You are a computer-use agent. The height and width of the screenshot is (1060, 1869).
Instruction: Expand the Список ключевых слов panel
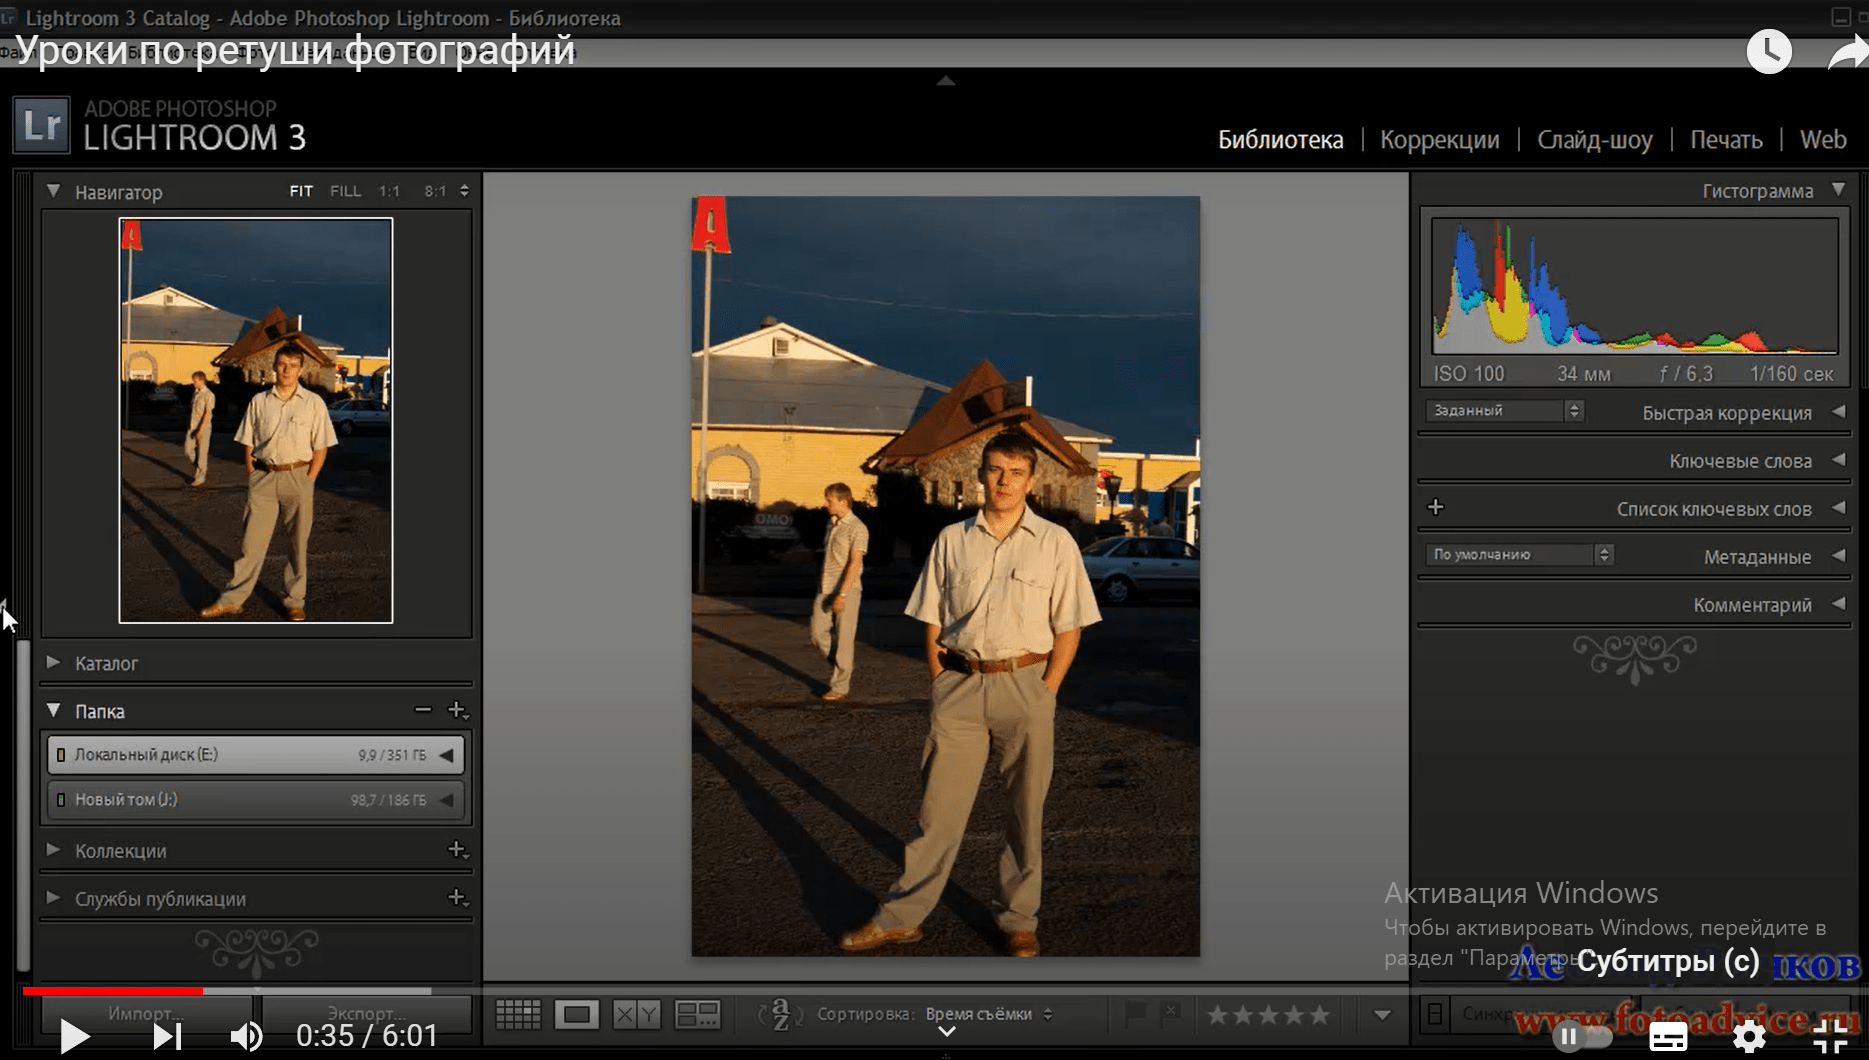1838,508
